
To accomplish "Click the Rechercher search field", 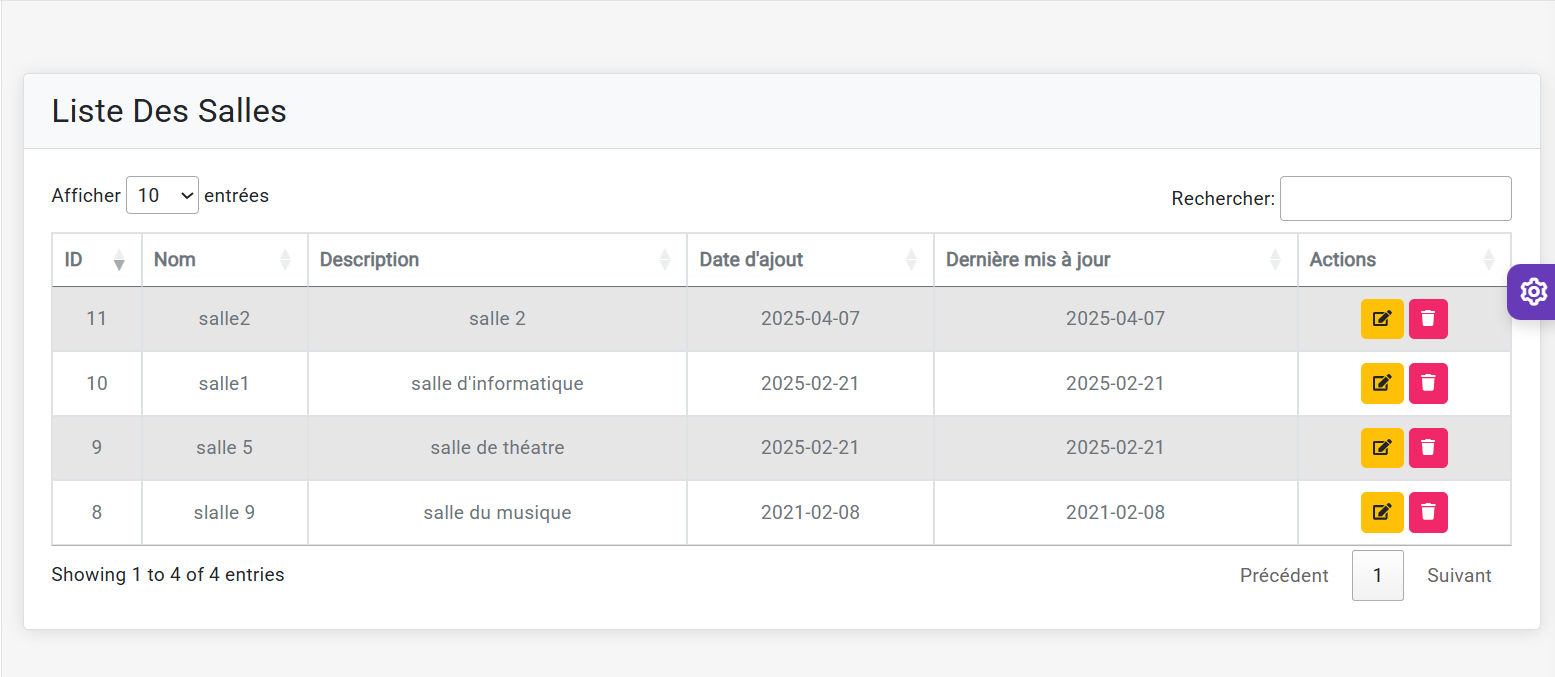I will (1395, 199).
